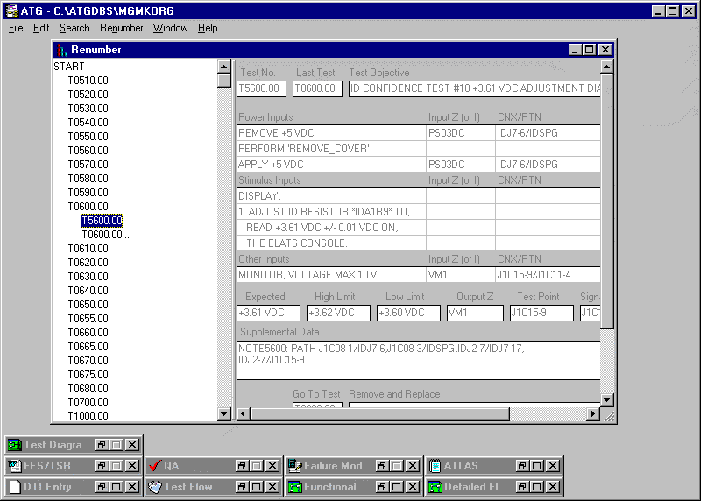The width and height of the screenshot is (701, 501).
Task: Click the tree list scroll down arrow
Action: click(224, 413)
